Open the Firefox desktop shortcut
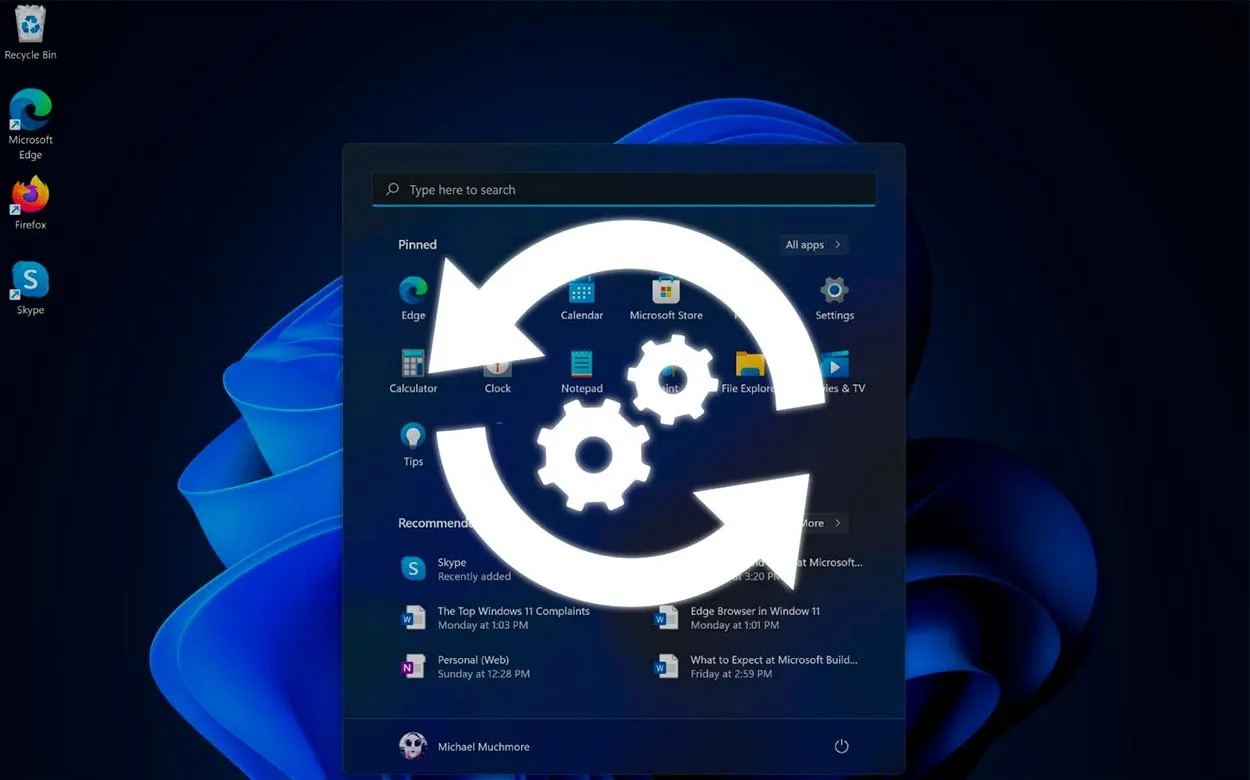Screen dimensions: 1250x780 [30, 203]
